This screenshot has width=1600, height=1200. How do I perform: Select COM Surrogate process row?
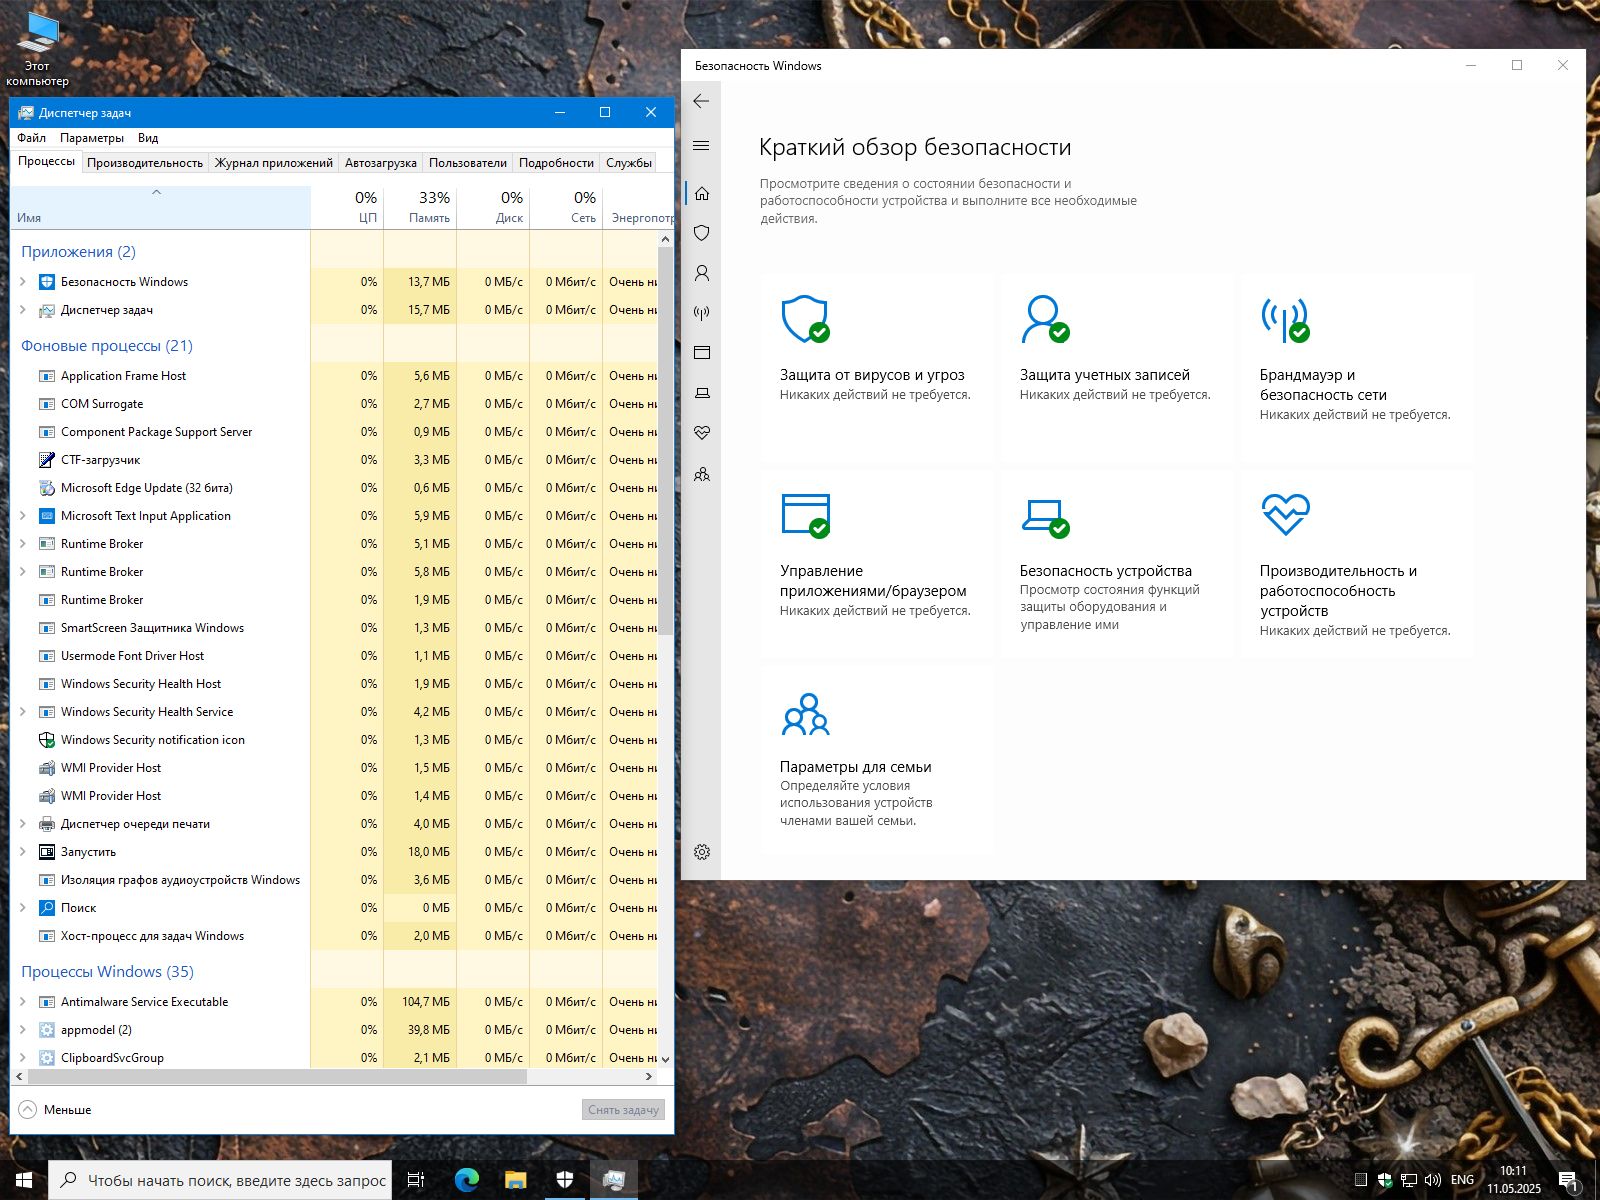[334, 404]
